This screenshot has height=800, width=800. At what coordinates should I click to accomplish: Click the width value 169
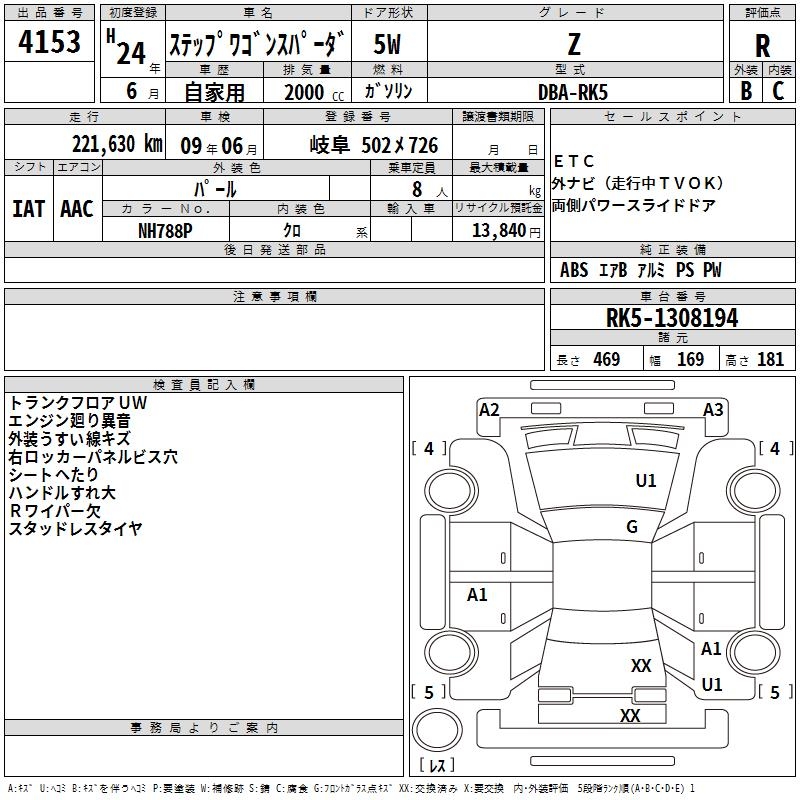(x=690, y=359)
